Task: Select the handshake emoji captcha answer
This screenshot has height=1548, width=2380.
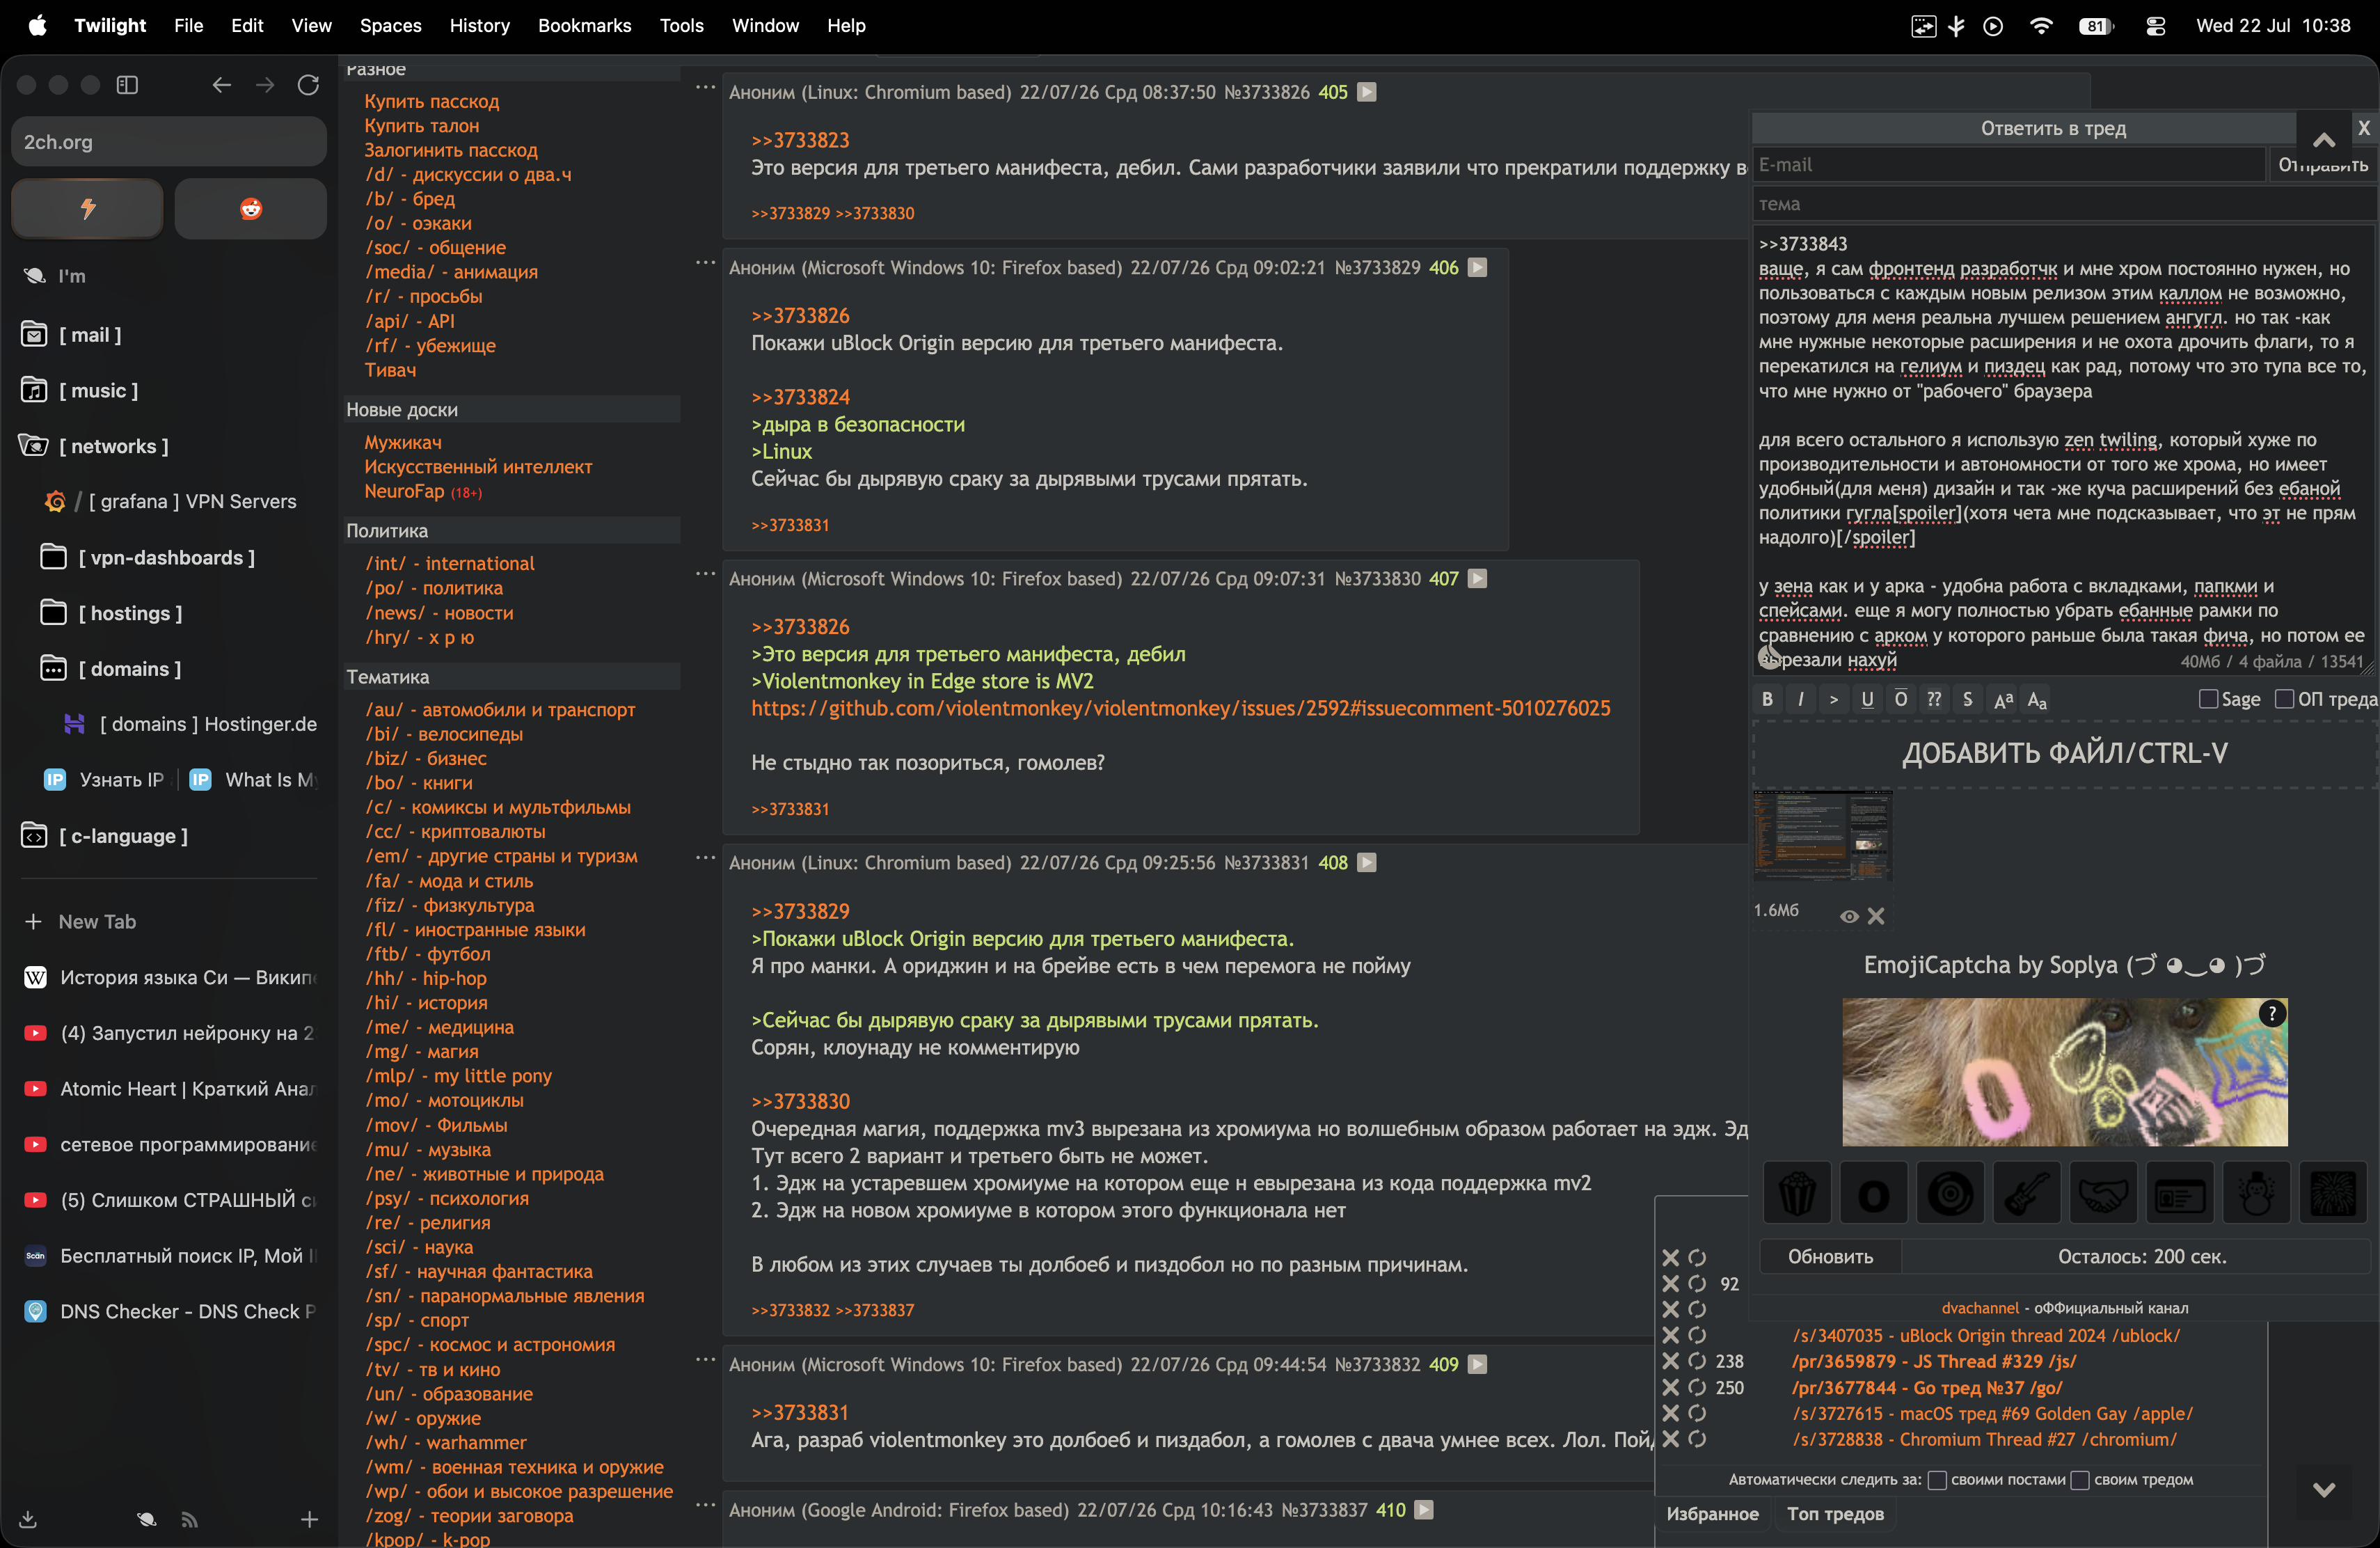Action: point(2103,1193)
